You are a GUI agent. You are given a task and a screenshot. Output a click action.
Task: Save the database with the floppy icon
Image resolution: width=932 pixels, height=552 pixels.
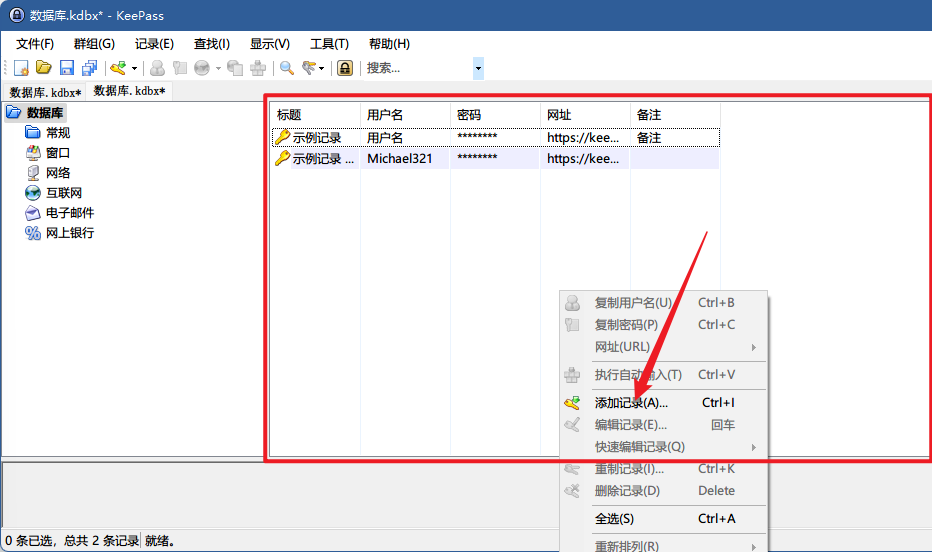pyautogui.click(x=67, y=68)
